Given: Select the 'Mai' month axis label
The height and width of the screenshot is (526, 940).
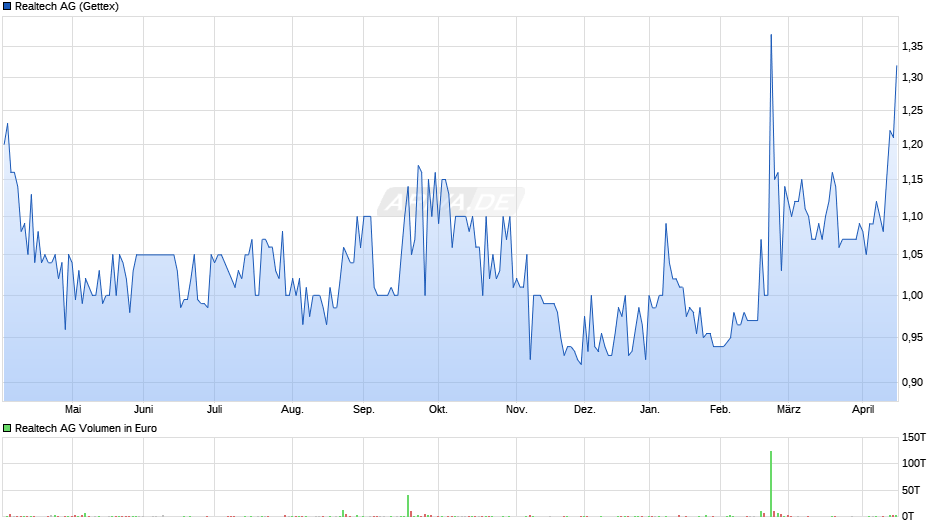Looking at the screenshot, I should [x=73, y=409].
